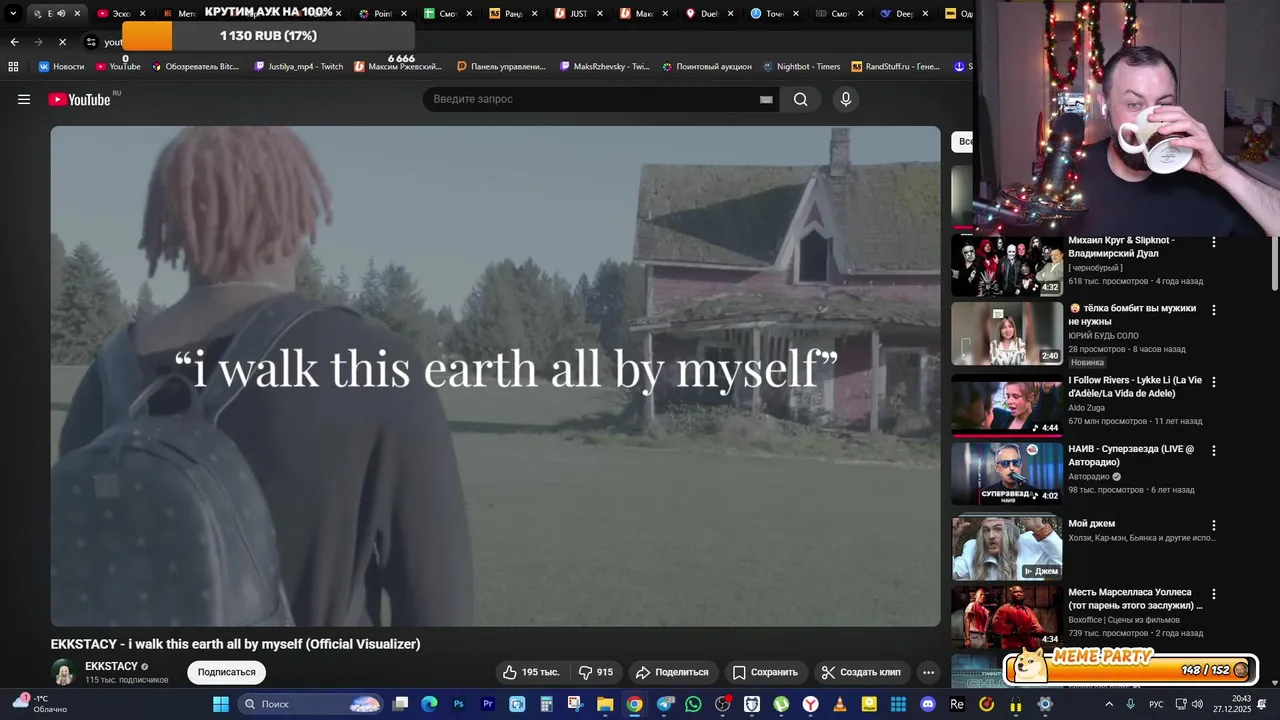1280x720 pixels.
Task: Open Google Chrome from the taskbar
Action: pyautogui.click(x=634, y=704)
